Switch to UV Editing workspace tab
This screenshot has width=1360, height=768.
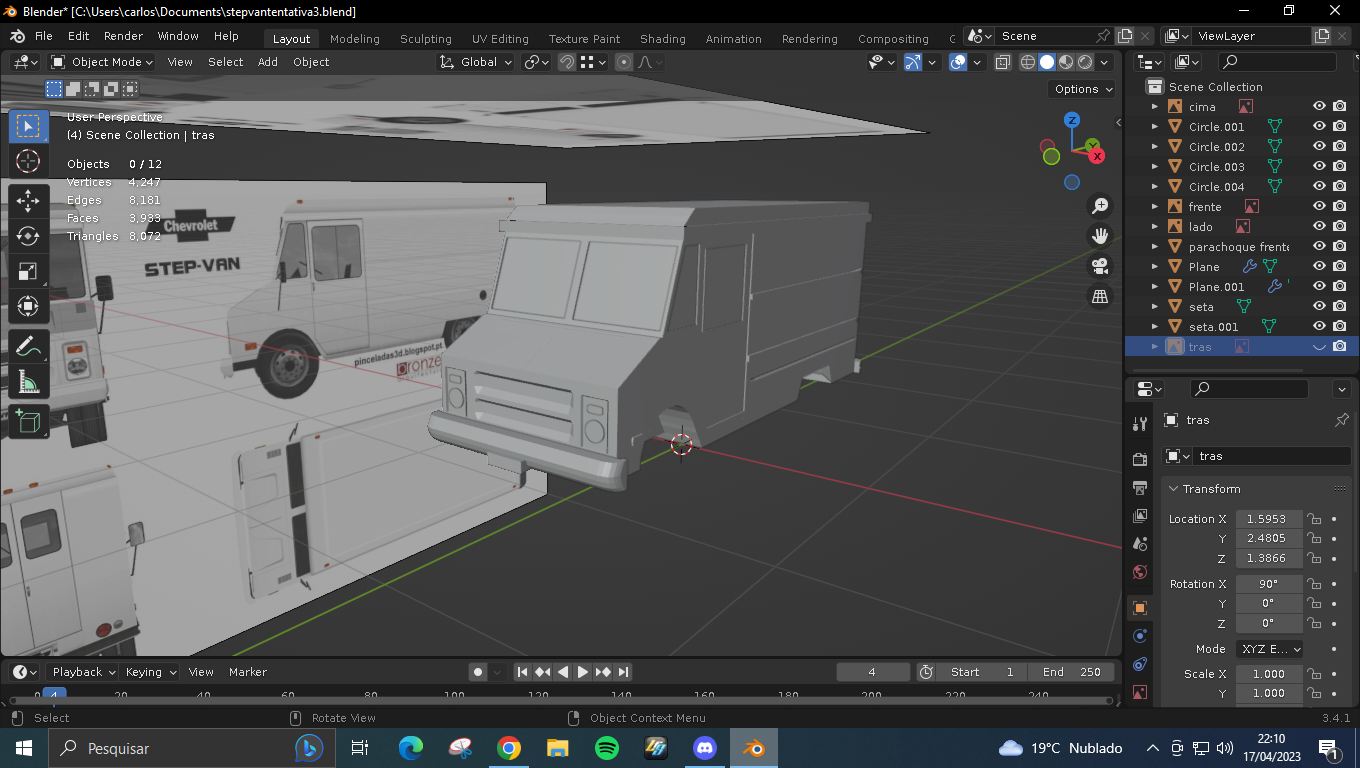[x=500, y=39]
